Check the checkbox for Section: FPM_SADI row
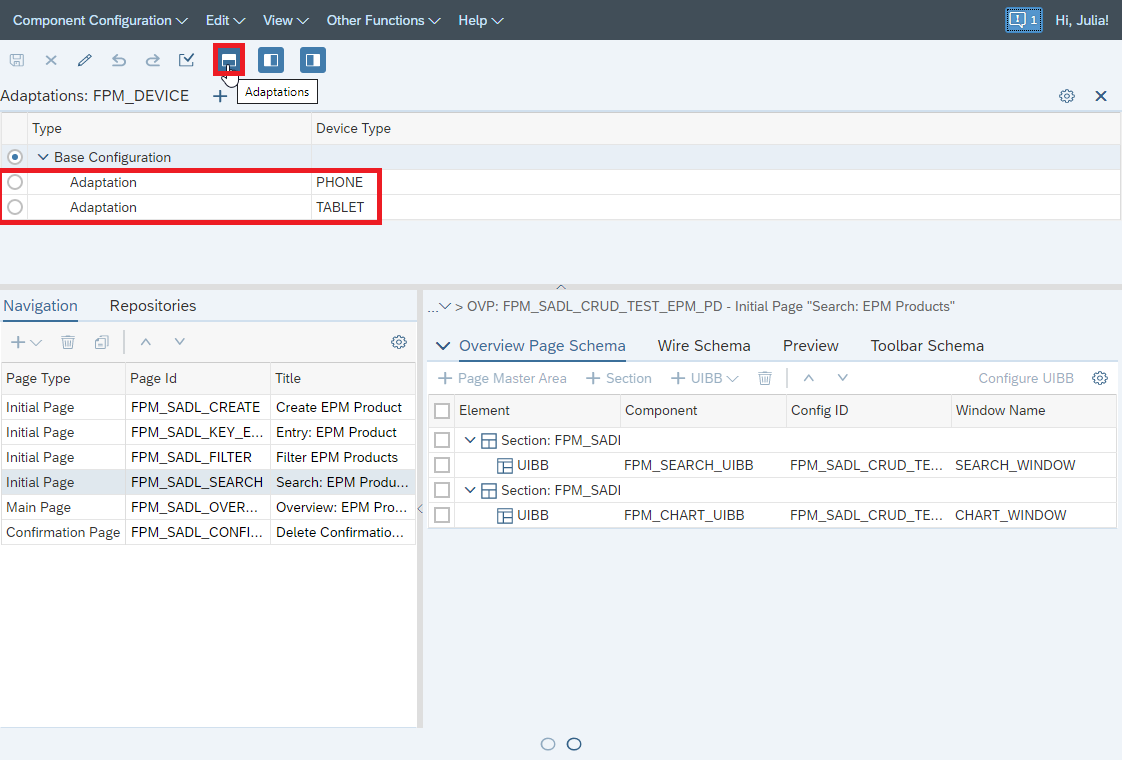Screen dimensions: 1122x760 pos(441,440)
